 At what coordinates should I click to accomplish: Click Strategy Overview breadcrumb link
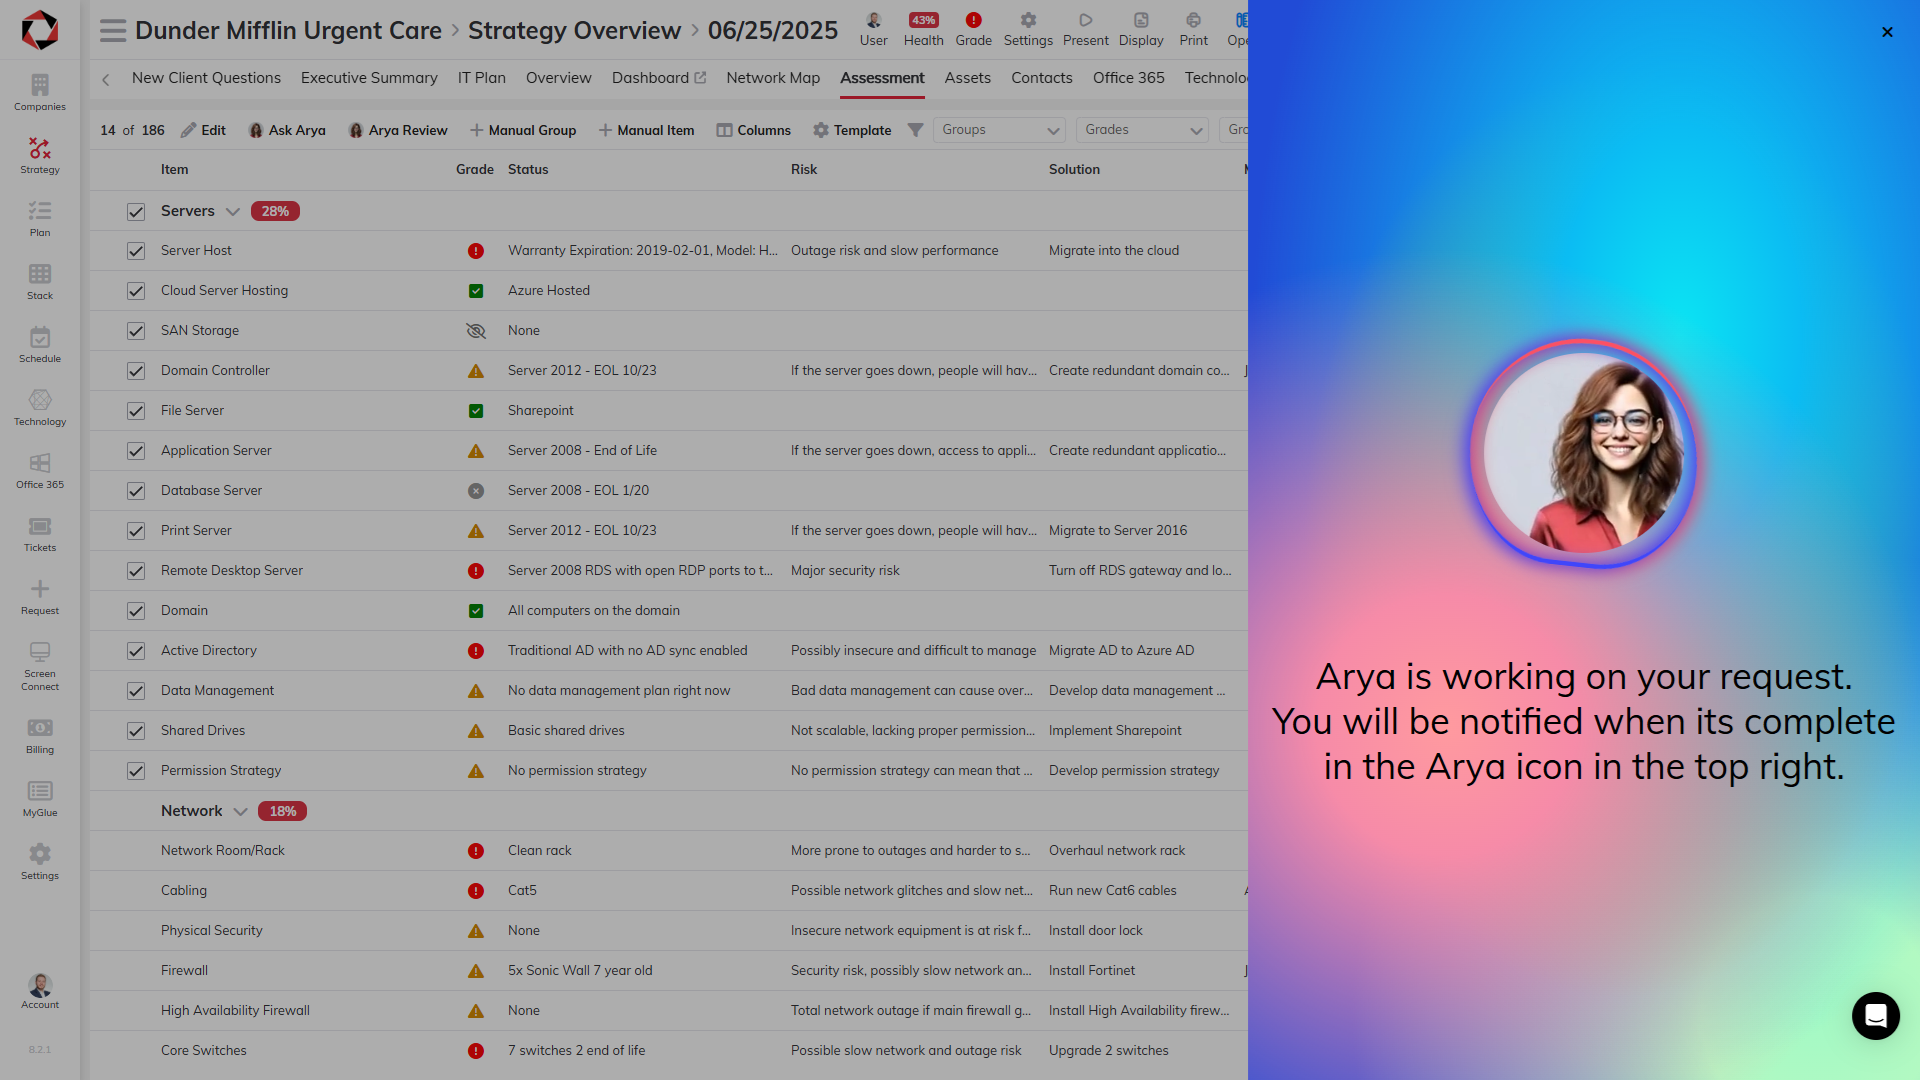pos(574,31)
